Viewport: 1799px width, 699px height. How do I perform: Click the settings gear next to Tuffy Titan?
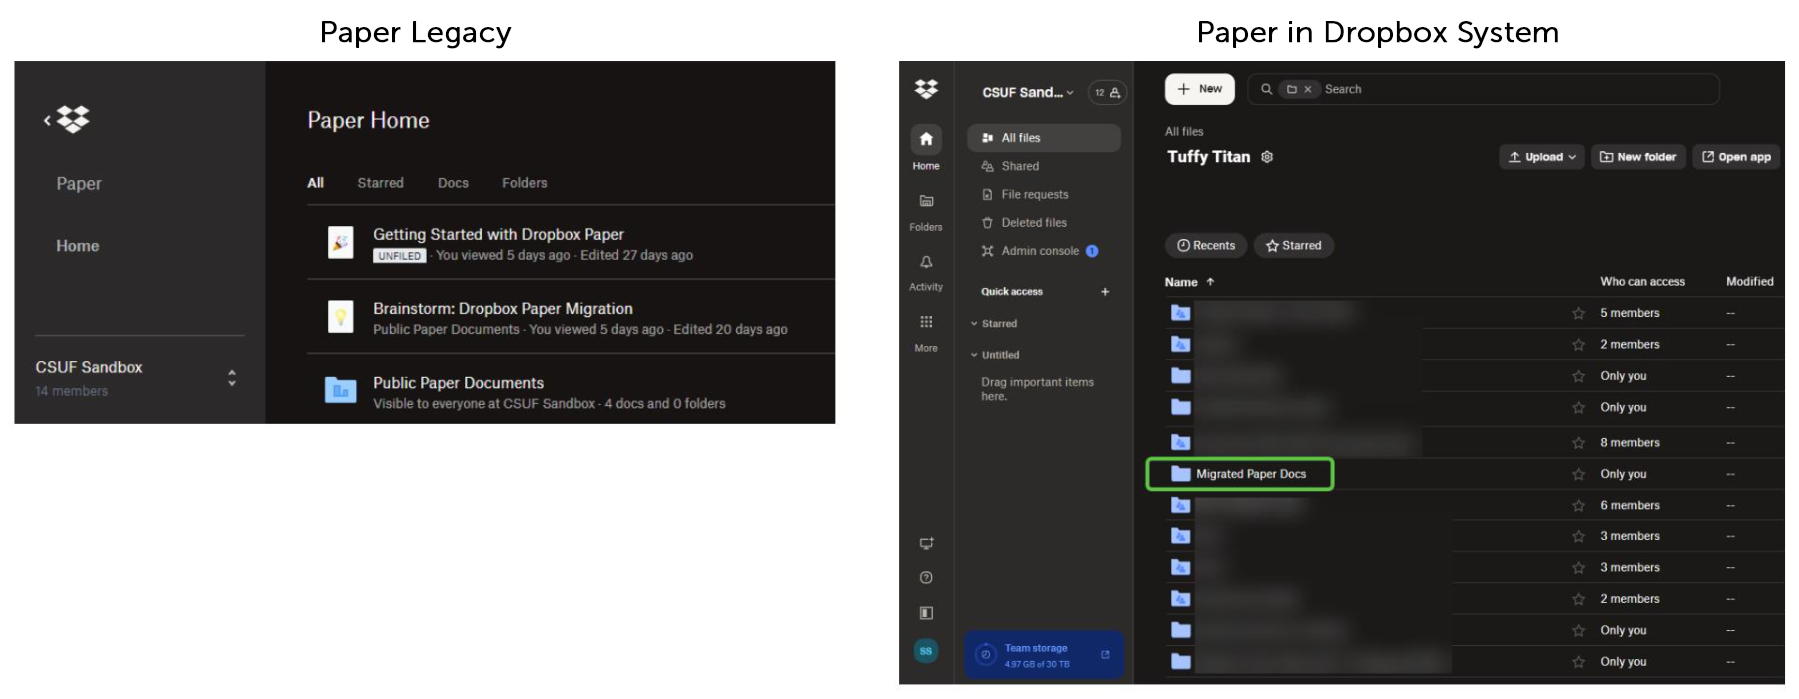pyautogui.click(x=1267, y=157)
